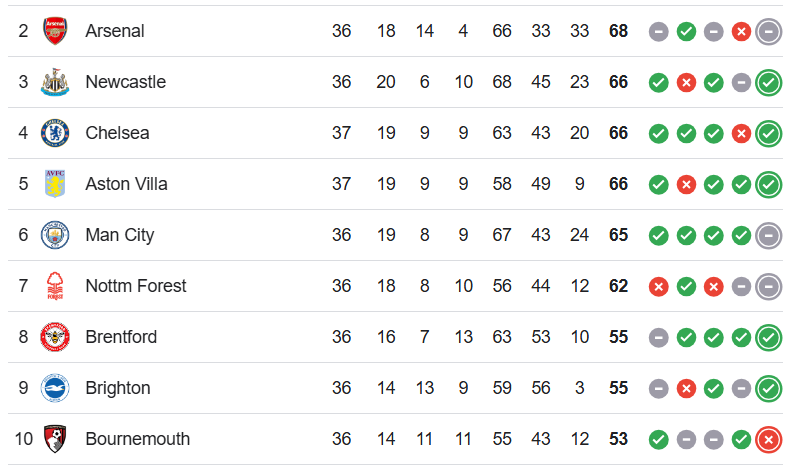Click Chelsea's red loss form icon
This screenshot has width=796, height=469.
coord(741,134)
